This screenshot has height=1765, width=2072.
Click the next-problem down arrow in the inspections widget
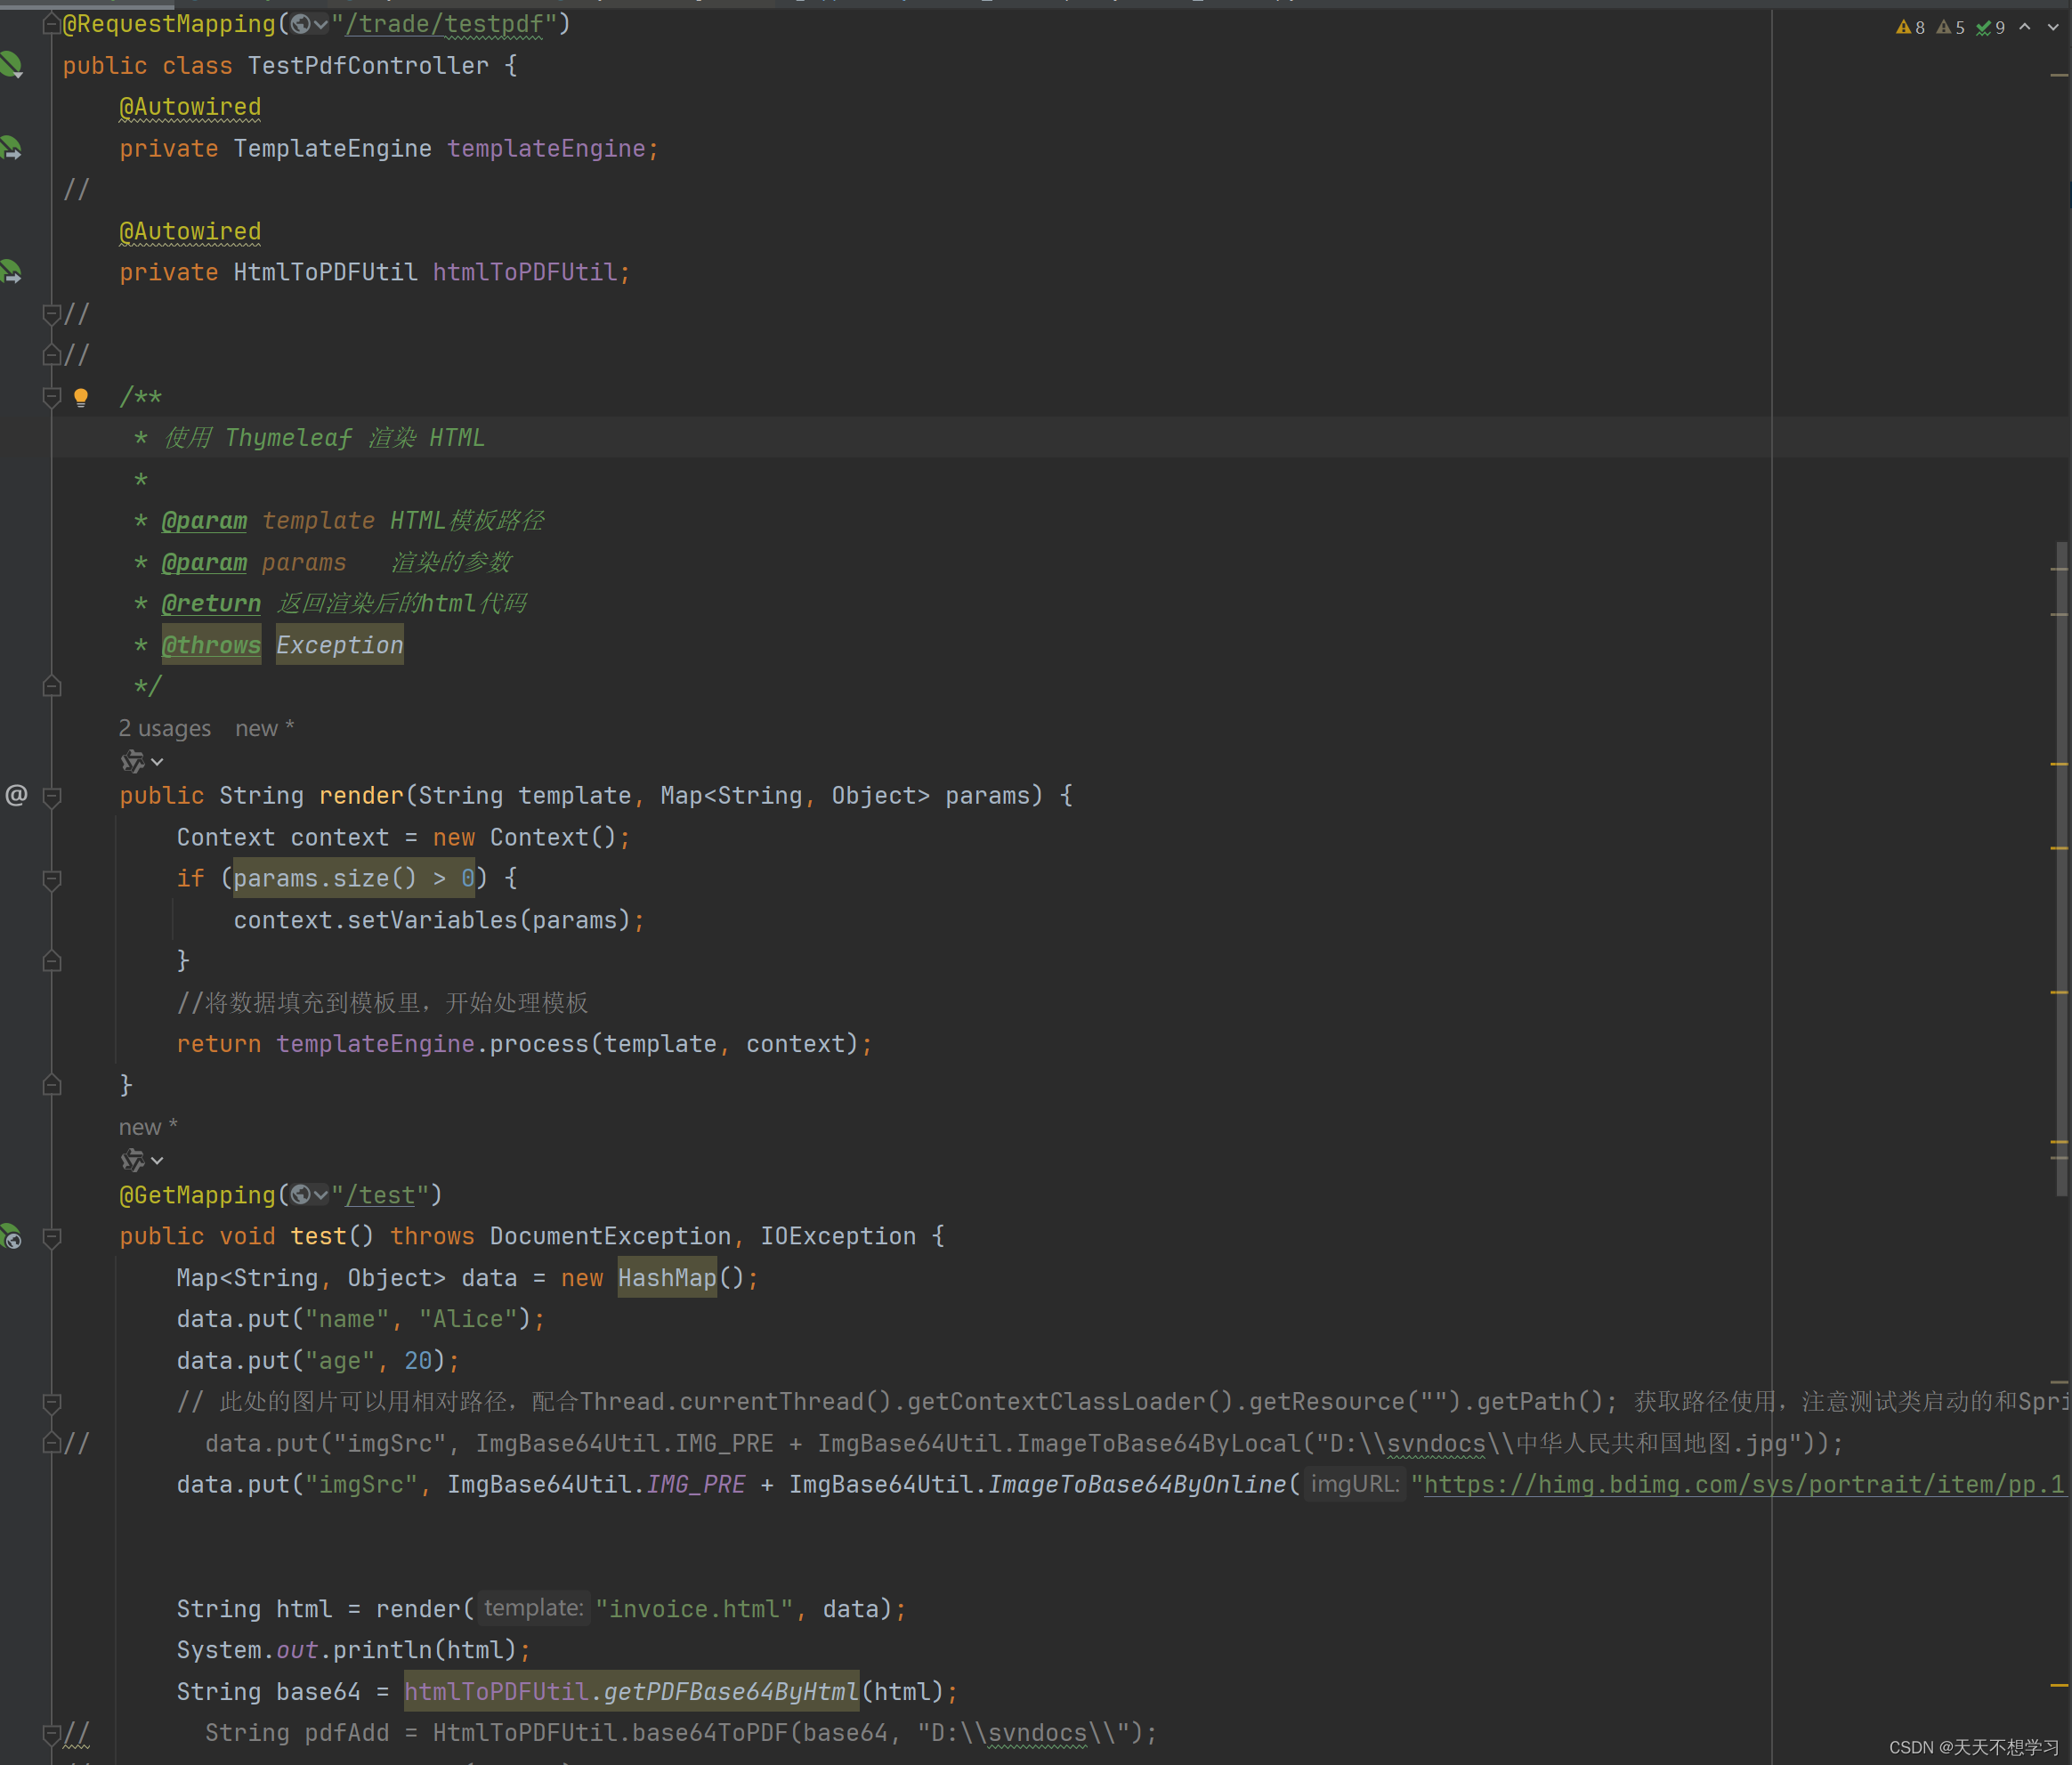(x=2053, y=27)
